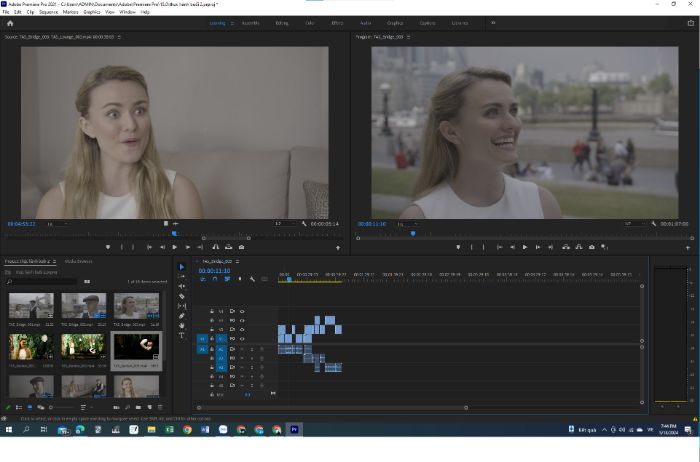Open the Project panel menu
Viewport: 700px width, 462px height.
(54, 261)
